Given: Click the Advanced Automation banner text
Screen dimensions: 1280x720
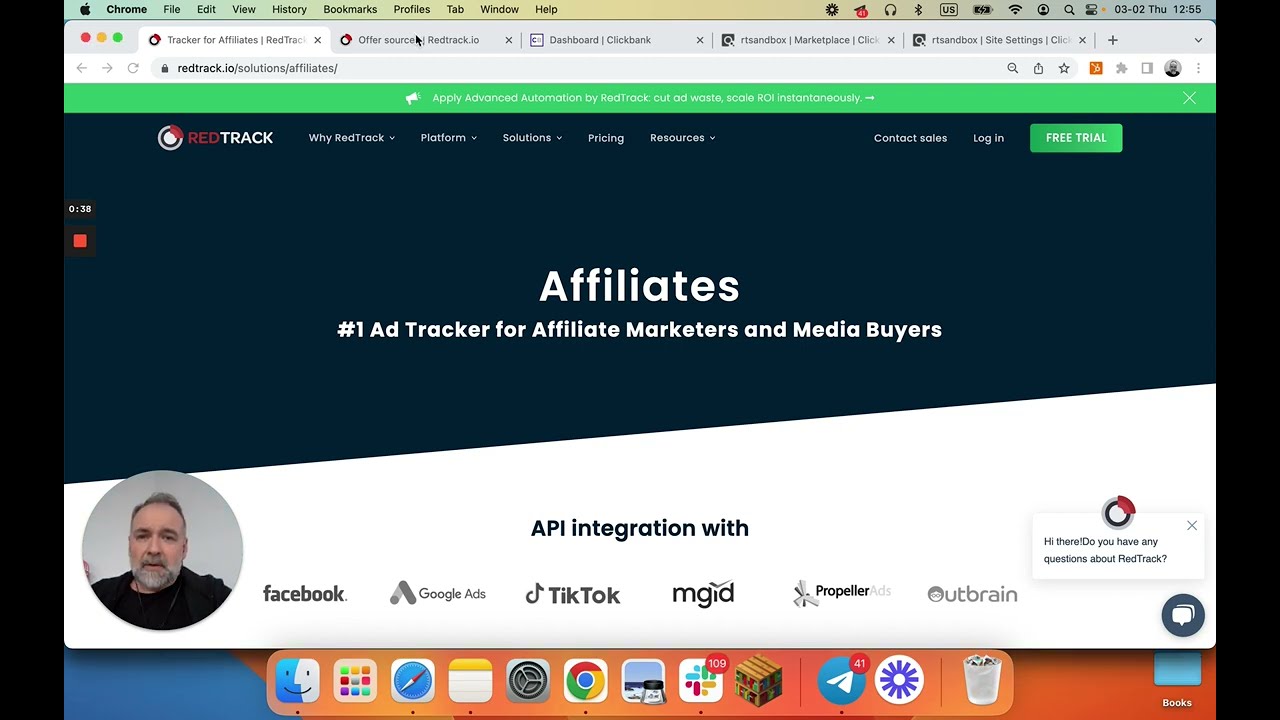Looking at the screenshot, I should [653, 98].
